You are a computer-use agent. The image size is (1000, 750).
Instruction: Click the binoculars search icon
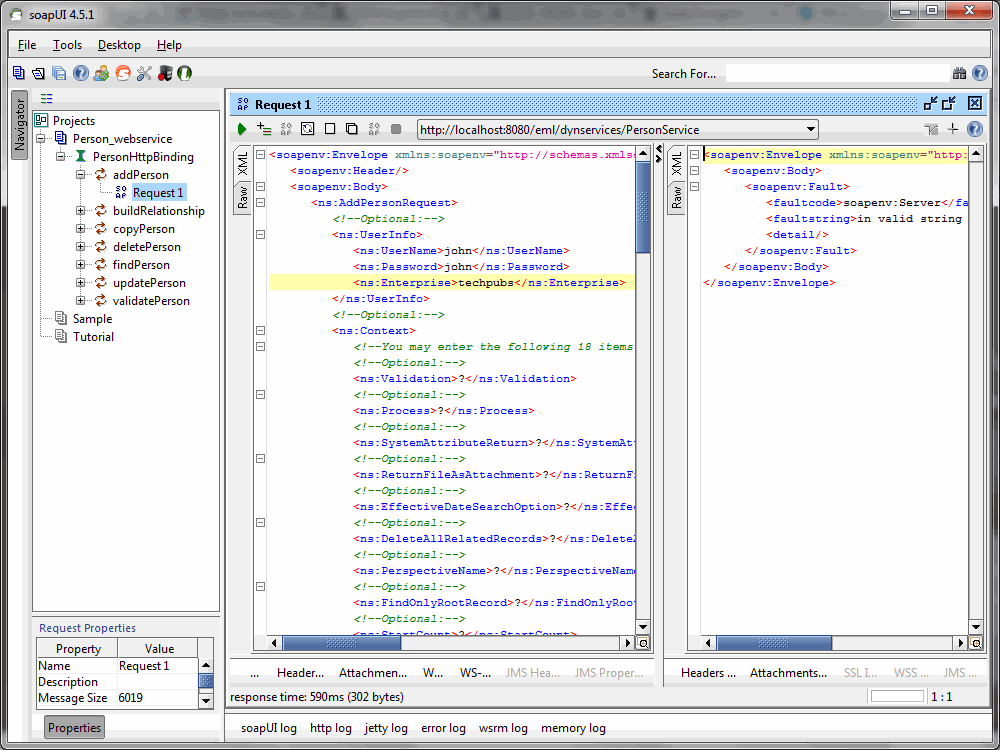pos(959,73)
